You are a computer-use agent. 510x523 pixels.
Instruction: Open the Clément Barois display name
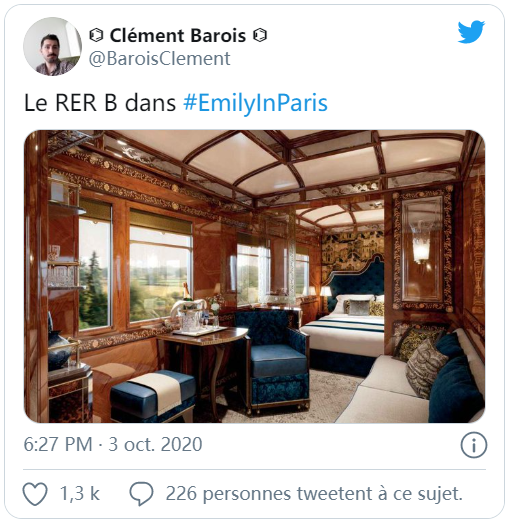click(x=177, y=35)
